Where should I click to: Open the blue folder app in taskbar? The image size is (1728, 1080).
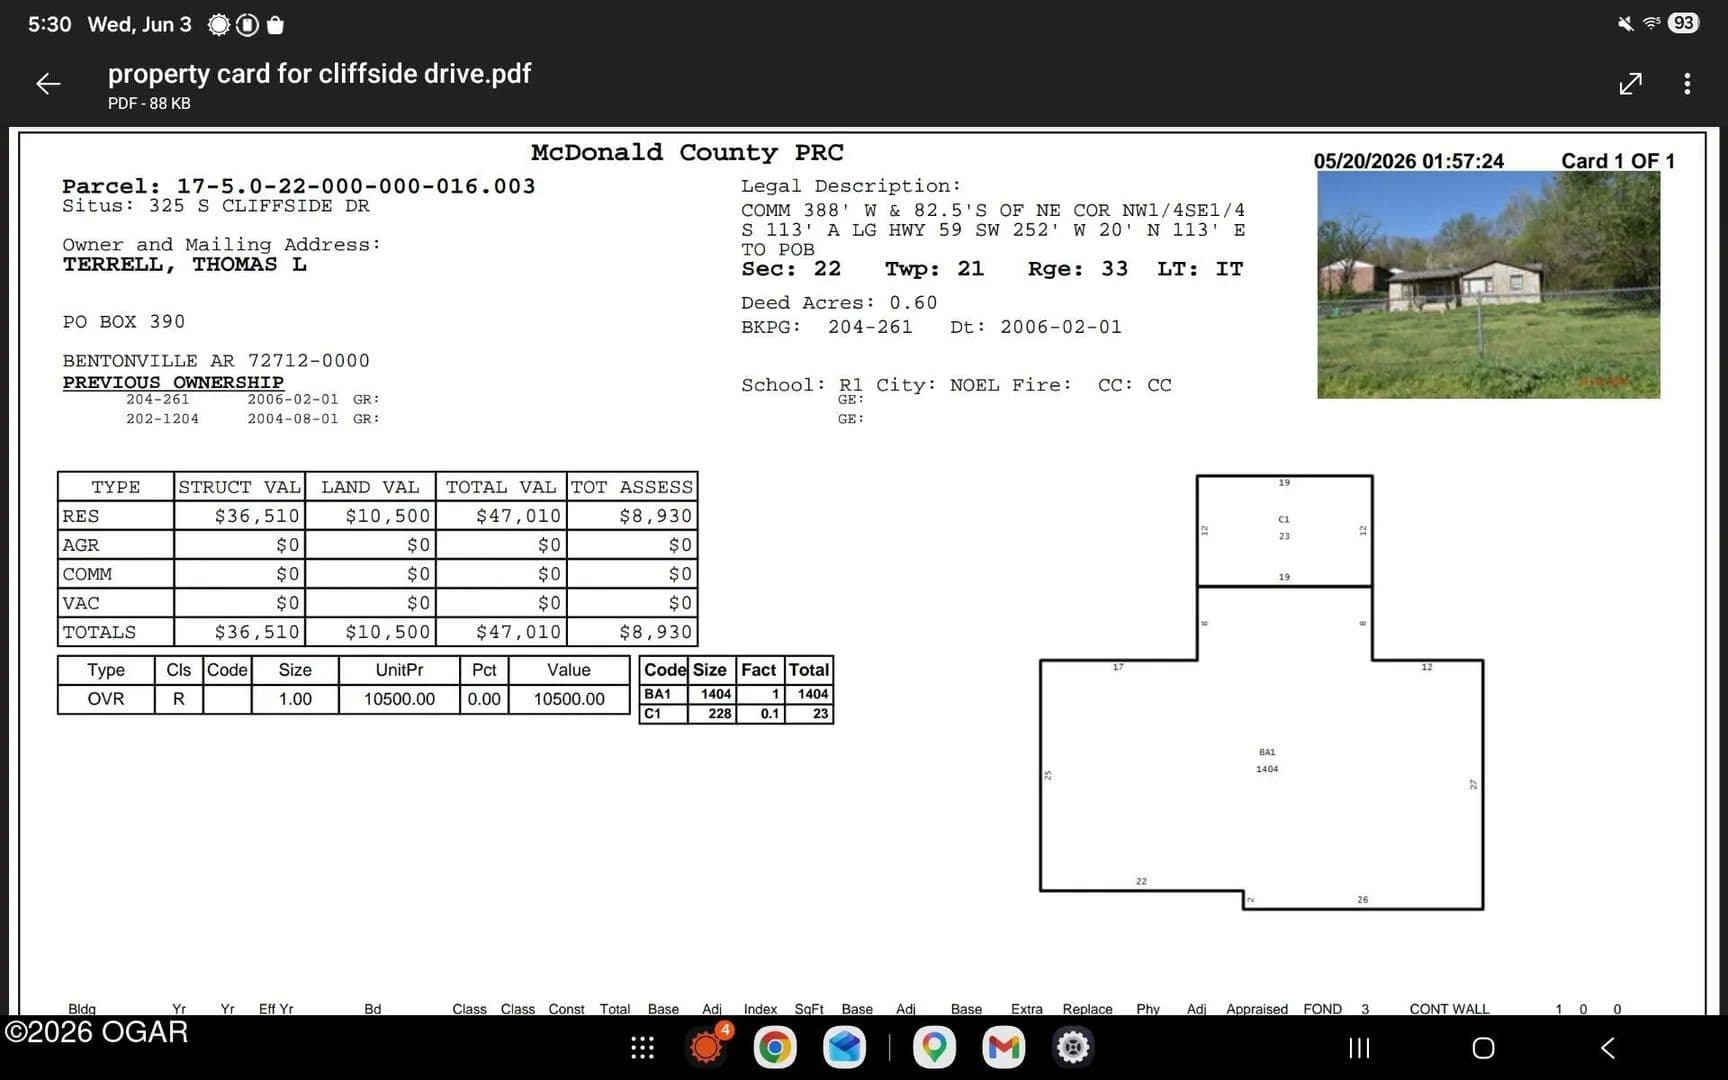(844, 1047)
